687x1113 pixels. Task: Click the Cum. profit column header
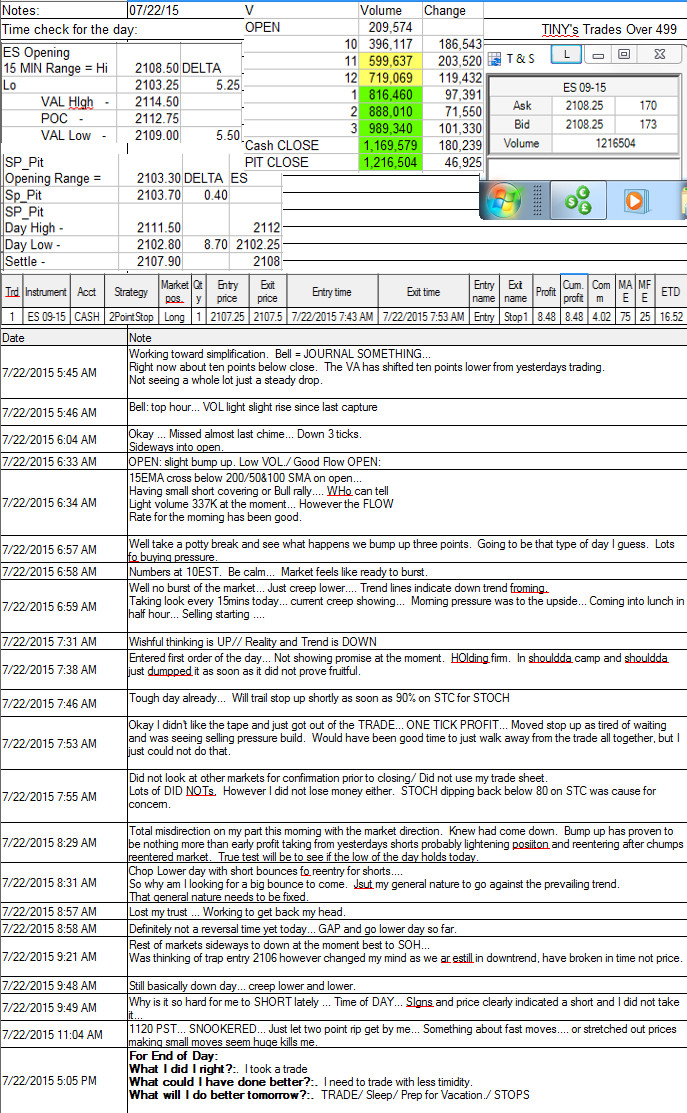tap(573, 292)
